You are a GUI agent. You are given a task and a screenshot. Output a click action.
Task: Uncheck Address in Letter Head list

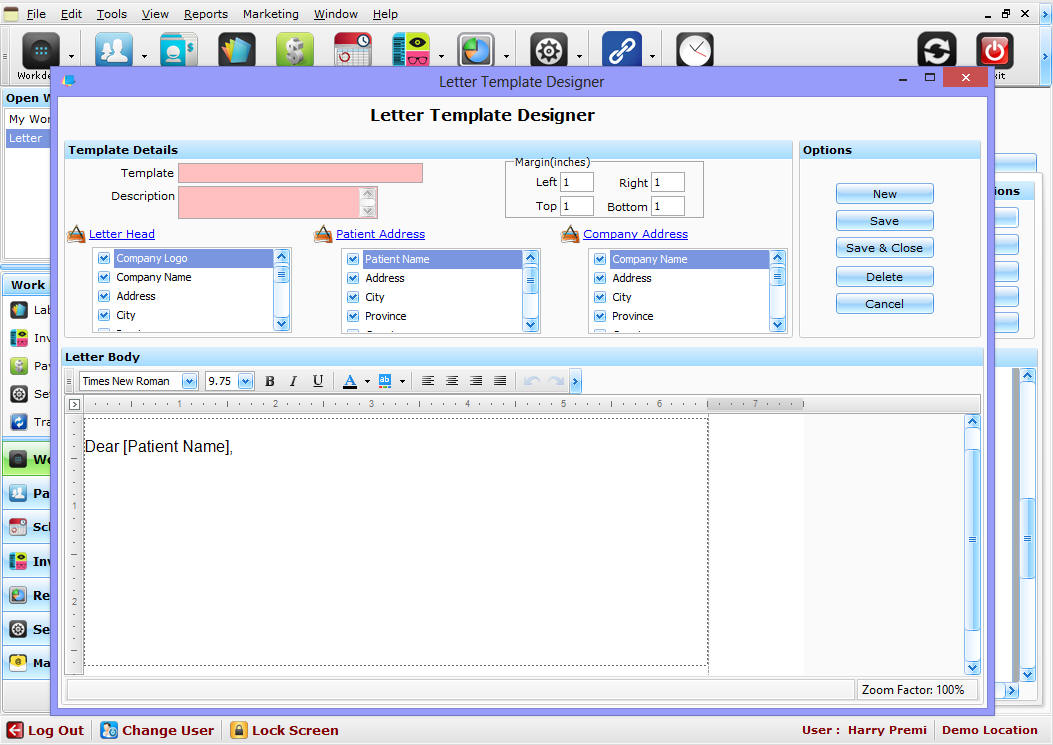(104, 296)
